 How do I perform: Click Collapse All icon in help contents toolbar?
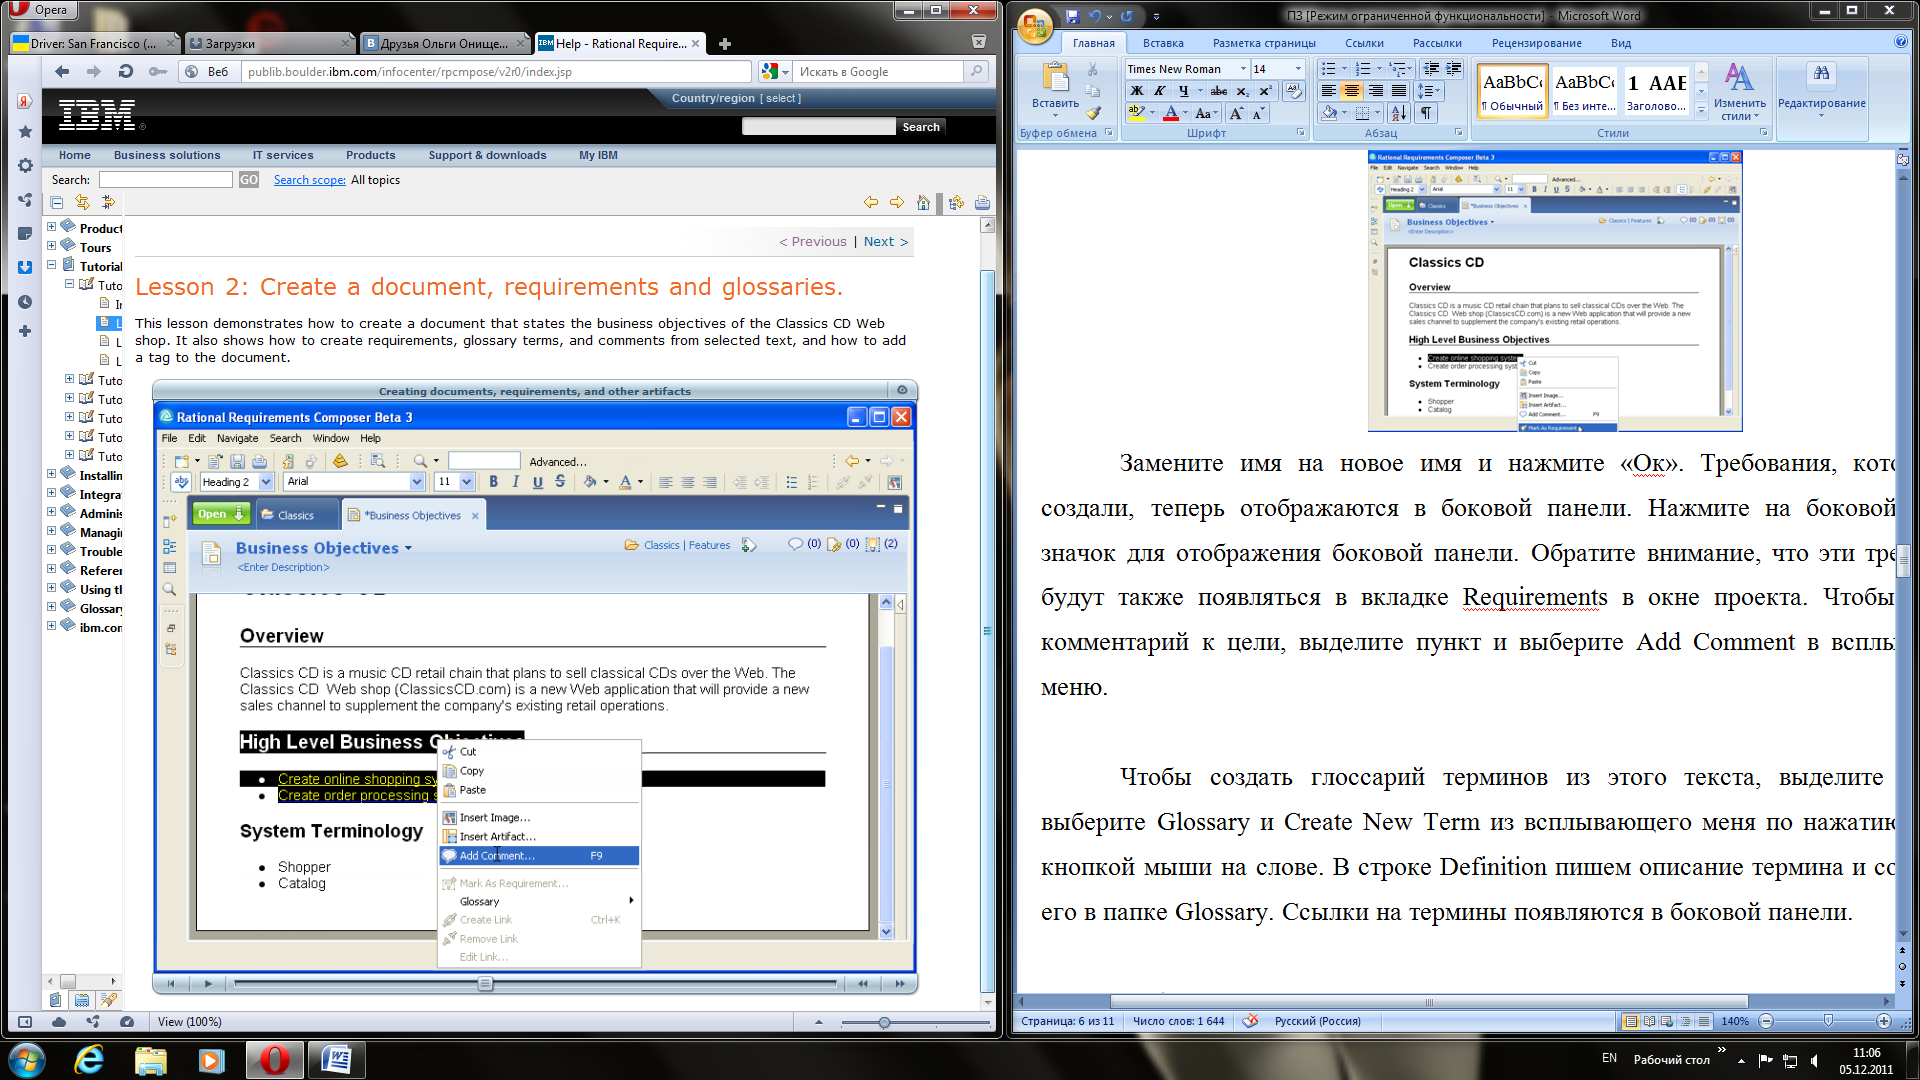pyautogui.click(x=57, y=203)
